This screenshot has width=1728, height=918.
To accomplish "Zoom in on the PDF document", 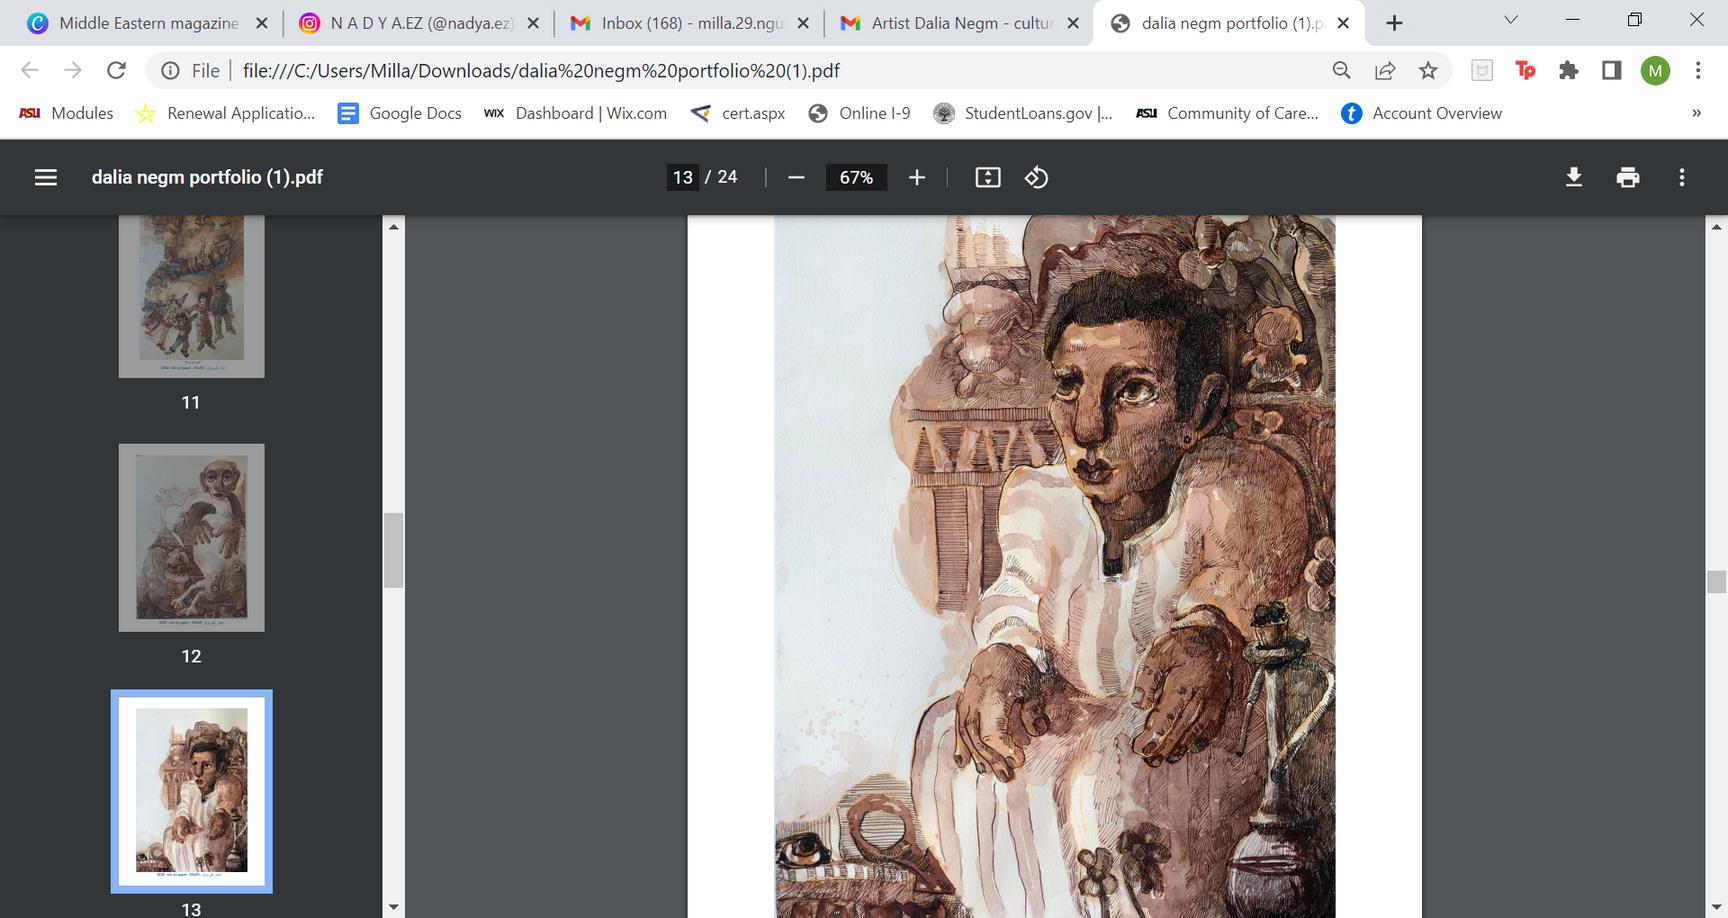I will click(x=917, y=177).
